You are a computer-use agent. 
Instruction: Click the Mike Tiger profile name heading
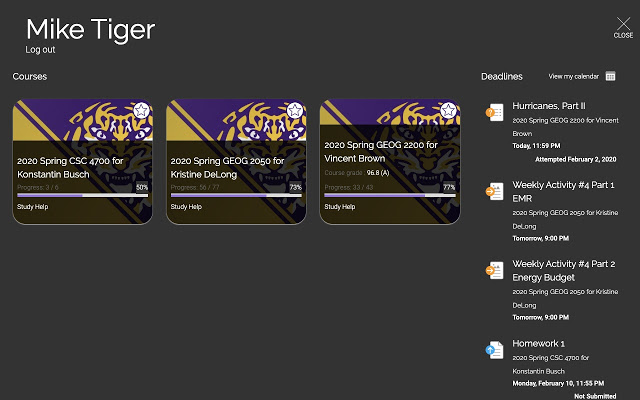pyautogui.click(x=90, y=29)
